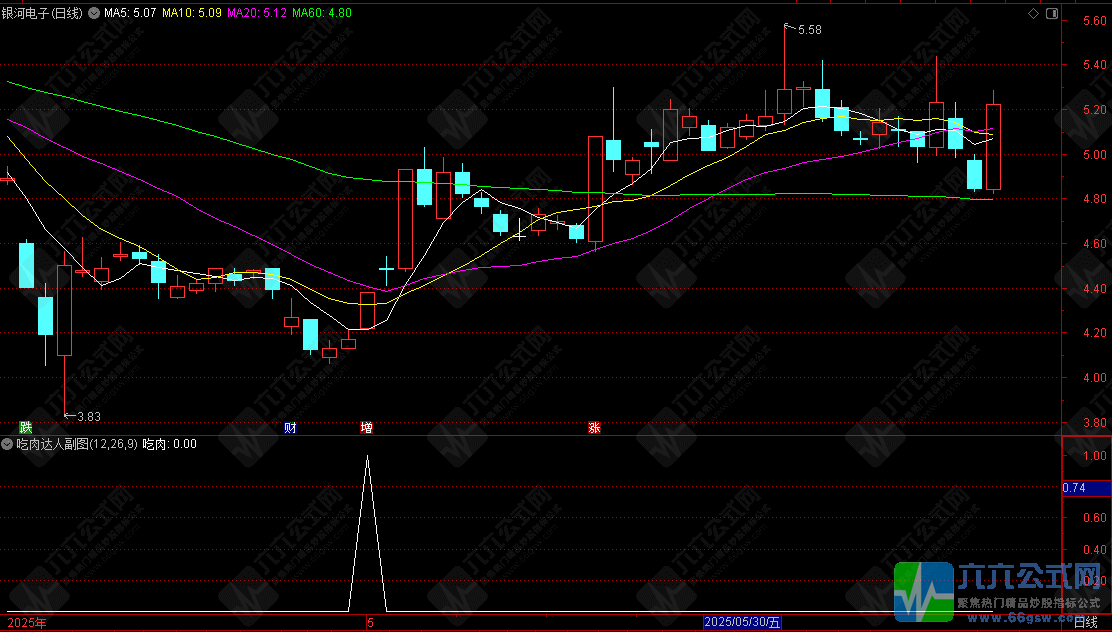1112x632 pixels.
Task: Click the green 跌 event marker
Action: [26, 427]
